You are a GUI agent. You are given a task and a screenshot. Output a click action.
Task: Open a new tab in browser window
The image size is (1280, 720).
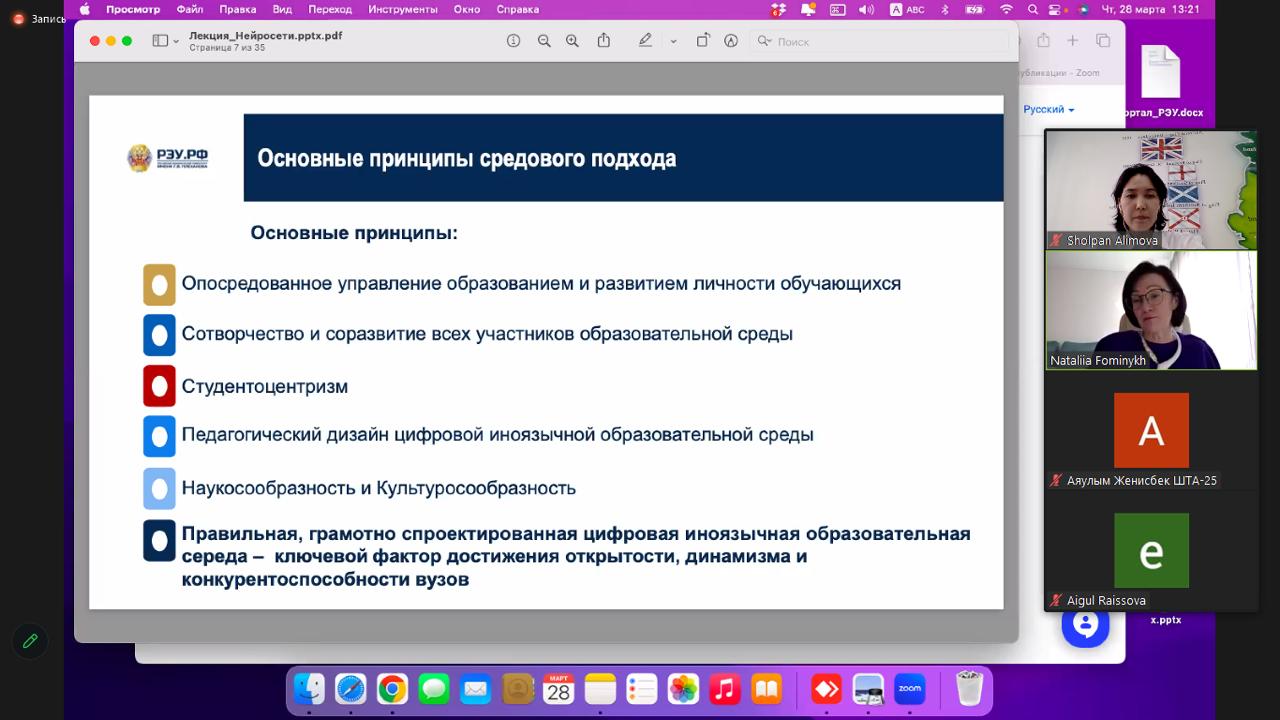[x=1072, y=41]
